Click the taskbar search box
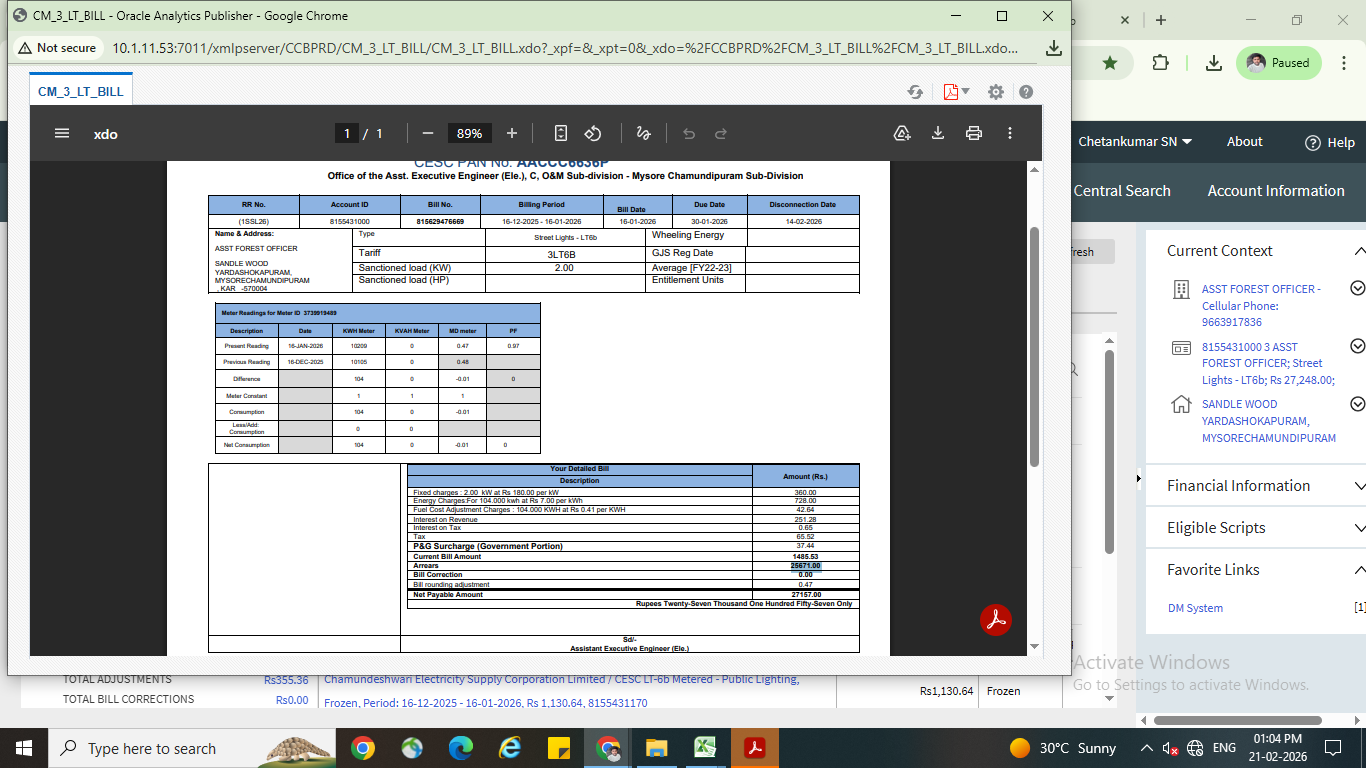Image resolution: width=1366 pixels, height=768 pixels. [192, 748]
